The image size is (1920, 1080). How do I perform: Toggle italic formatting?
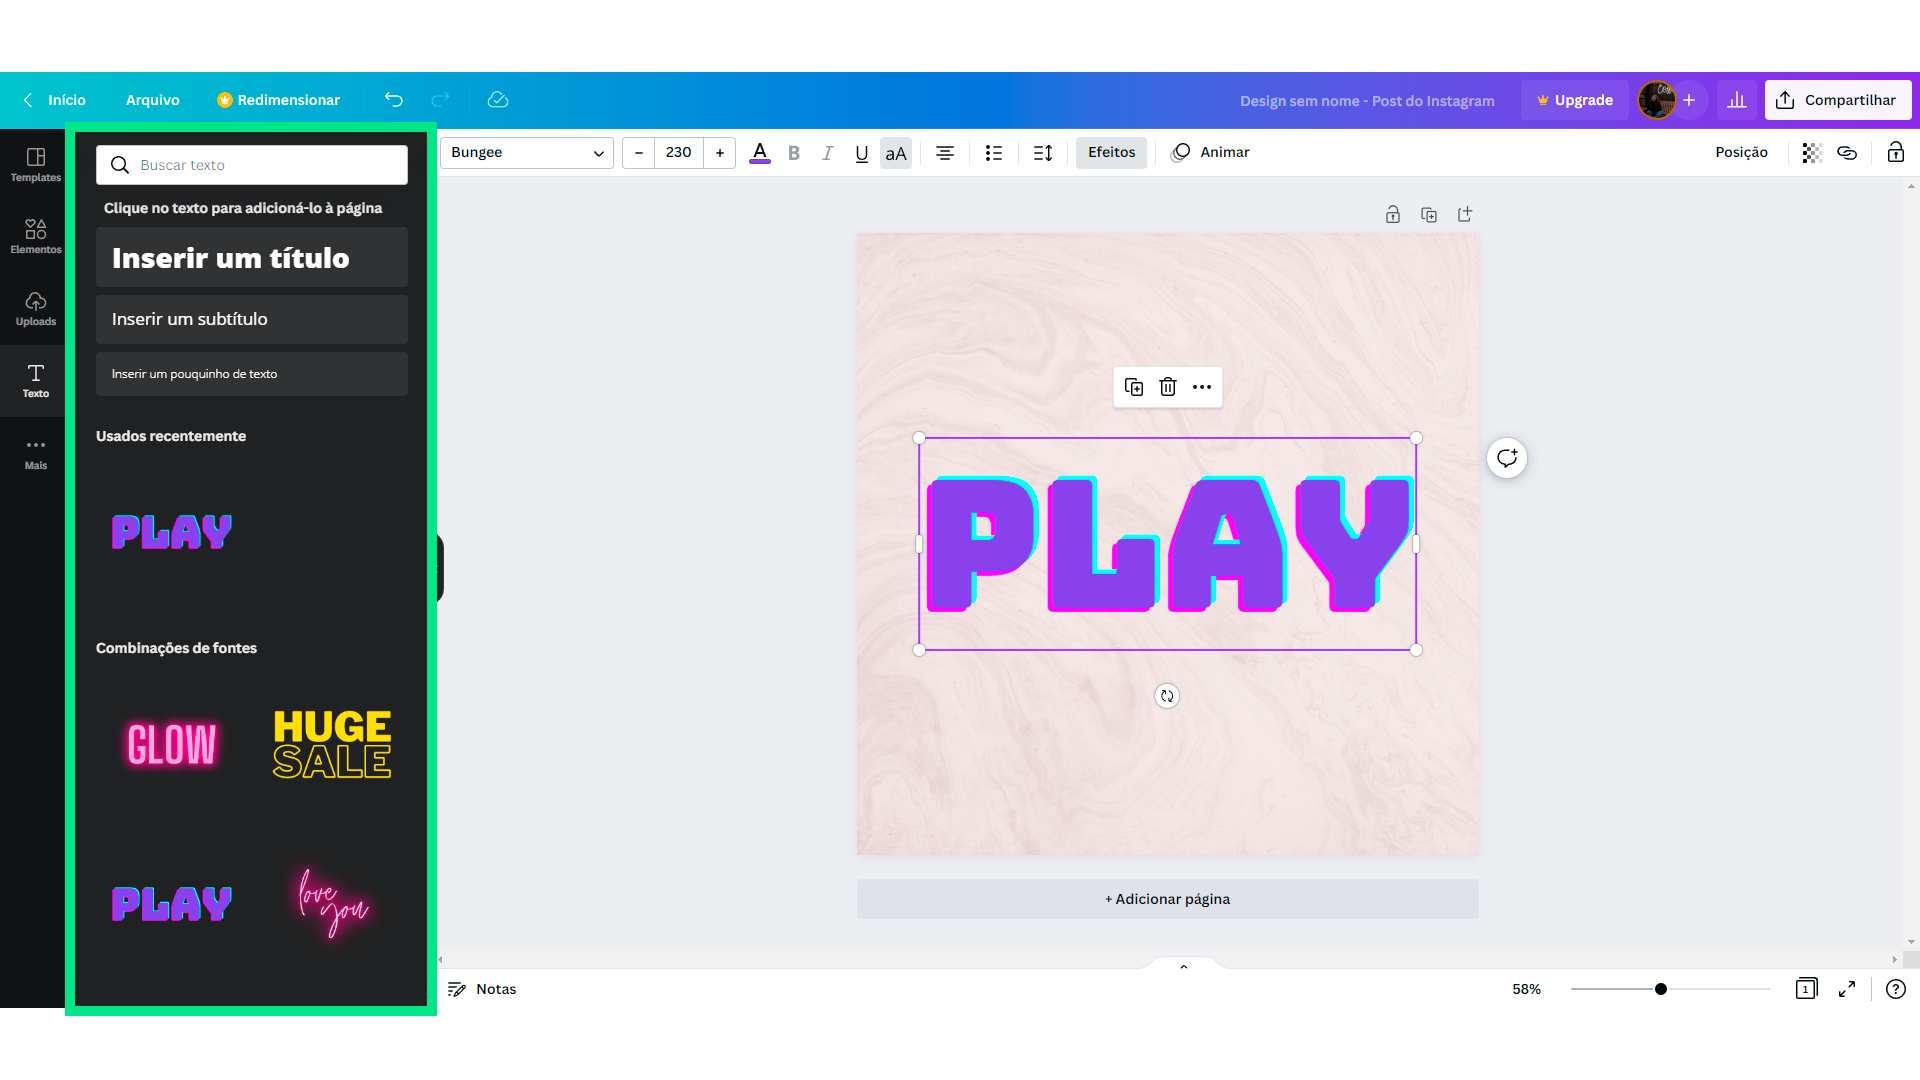click(828, 153)
